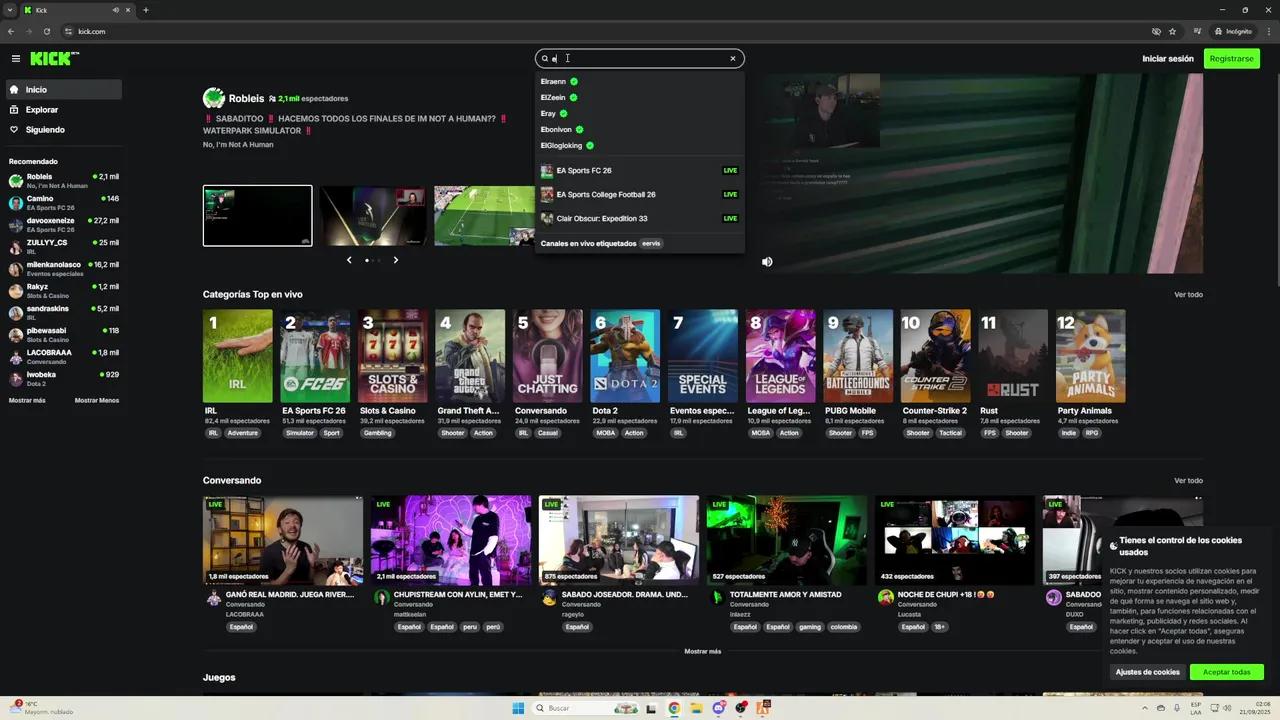This screenshot has height=720, width=1280.
Task: Click Mostrar más below Conversando streams
Action: coord(702,651)
